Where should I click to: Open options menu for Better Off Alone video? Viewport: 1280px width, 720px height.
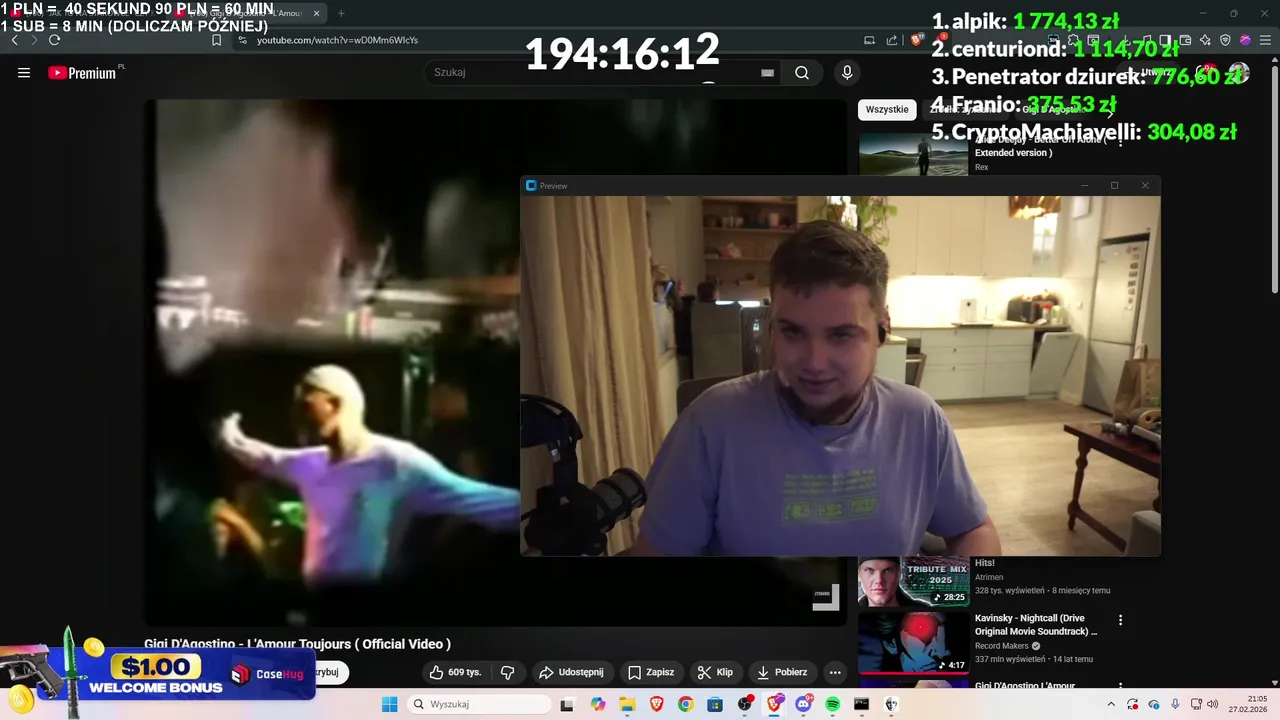1120,143
